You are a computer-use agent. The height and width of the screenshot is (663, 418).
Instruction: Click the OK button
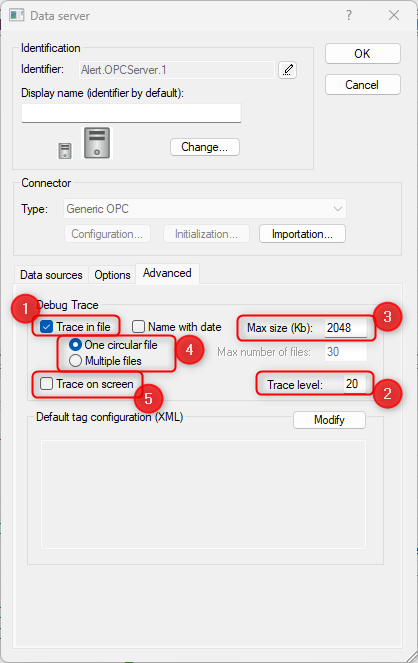point(363,54)
